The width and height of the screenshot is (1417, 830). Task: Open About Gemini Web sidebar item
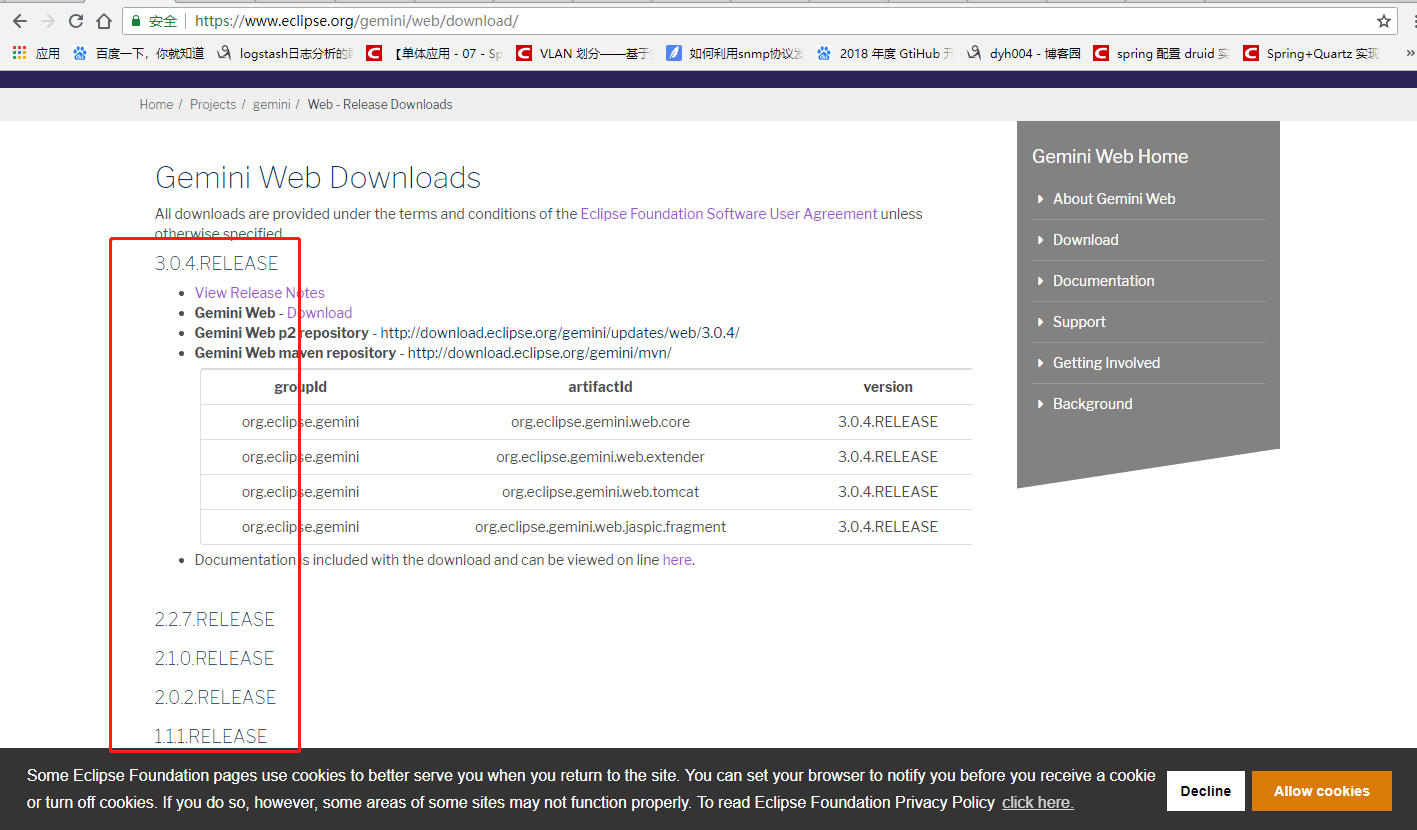coord(1114,199)
